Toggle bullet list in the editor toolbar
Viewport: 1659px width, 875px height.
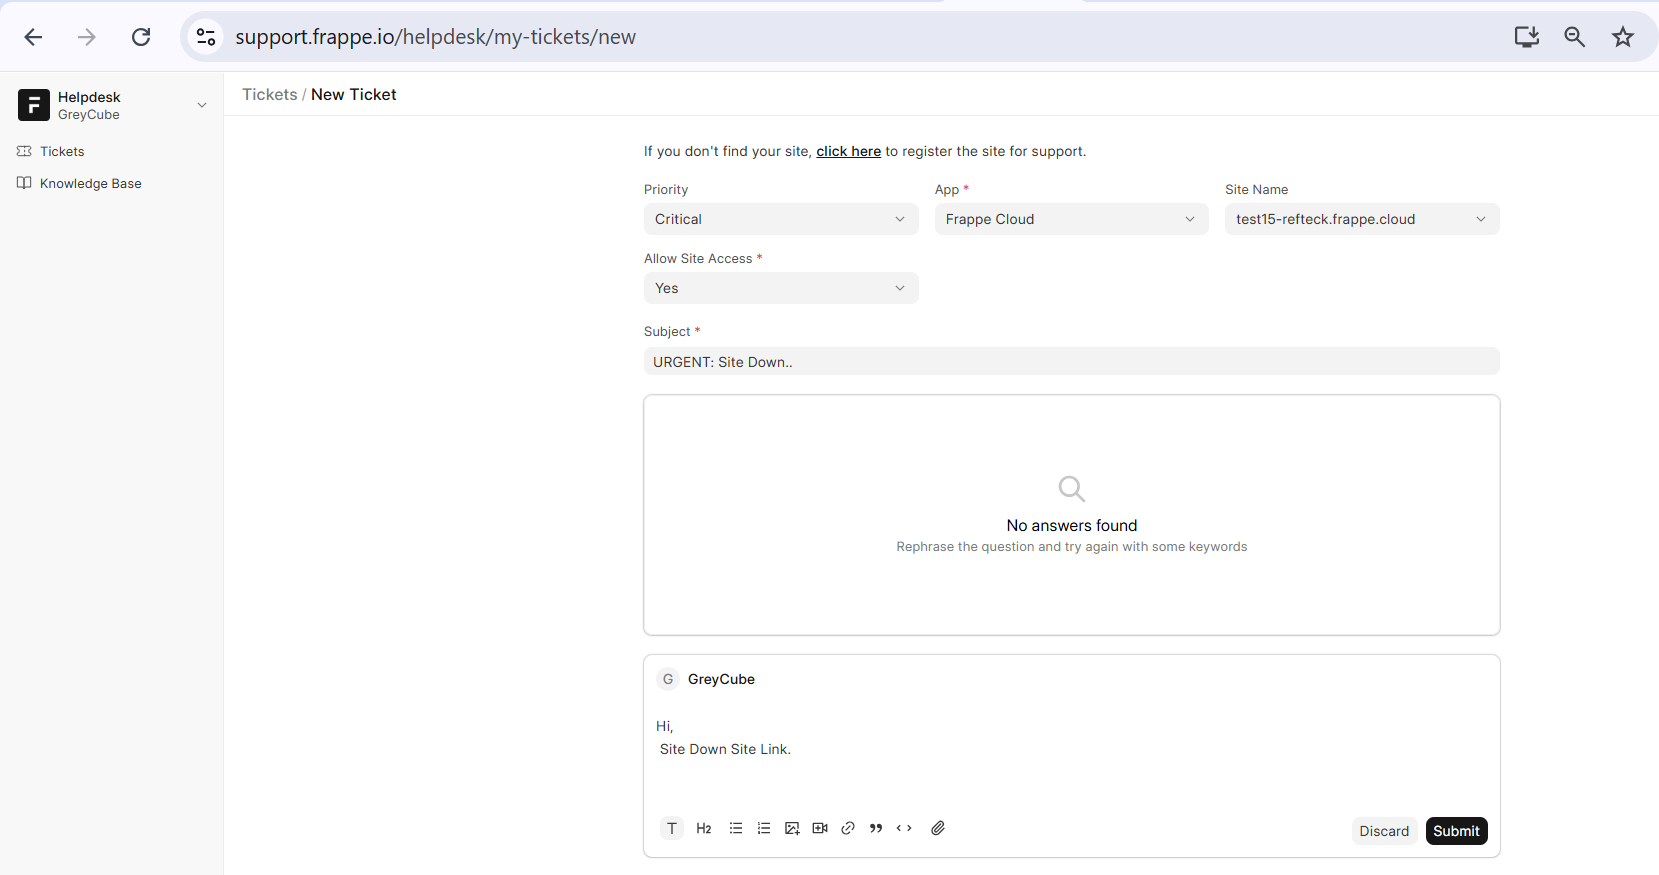(x=736, y=828)
